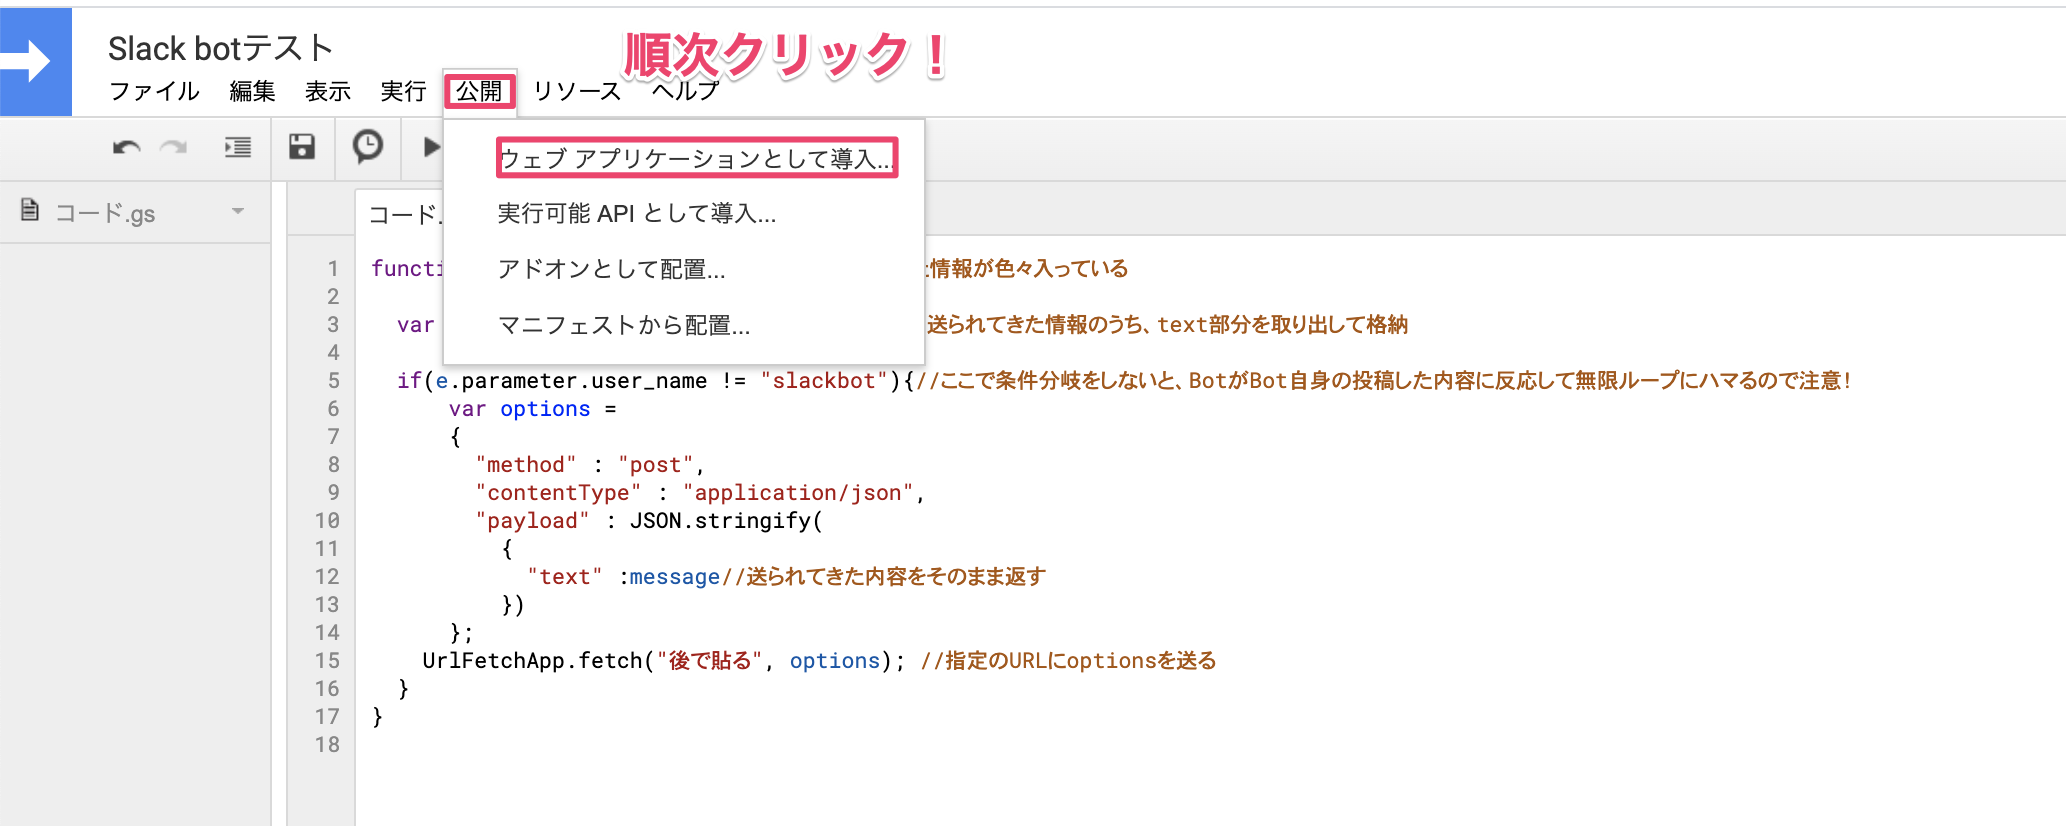Open the 編集 menu
Viewport: 2066px width, 826px height.
pyautogui.click(x=252, y=91)
